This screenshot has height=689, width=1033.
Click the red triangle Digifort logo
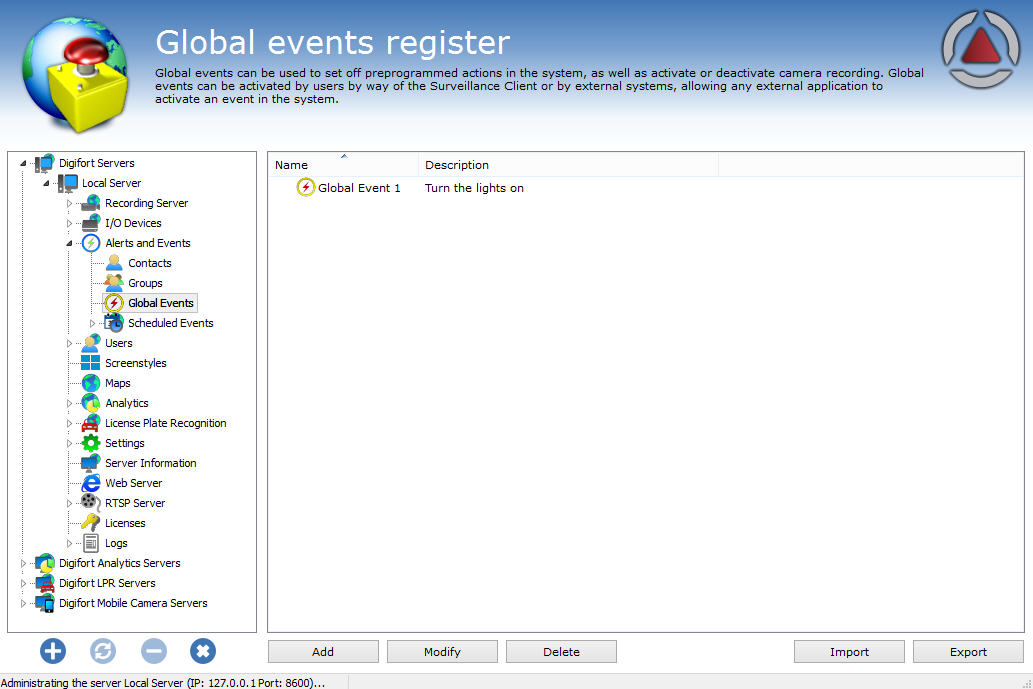pos(982,49)
